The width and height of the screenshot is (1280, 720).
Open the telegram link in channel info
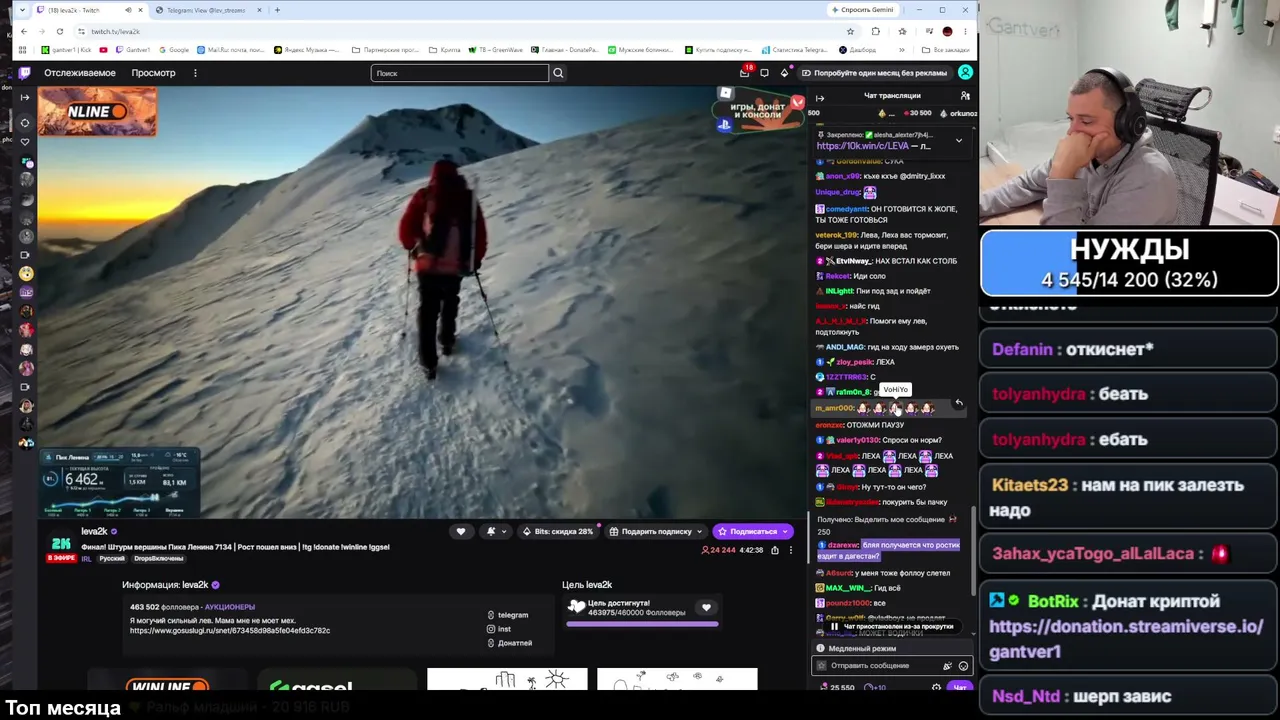[x=507, y=615]
